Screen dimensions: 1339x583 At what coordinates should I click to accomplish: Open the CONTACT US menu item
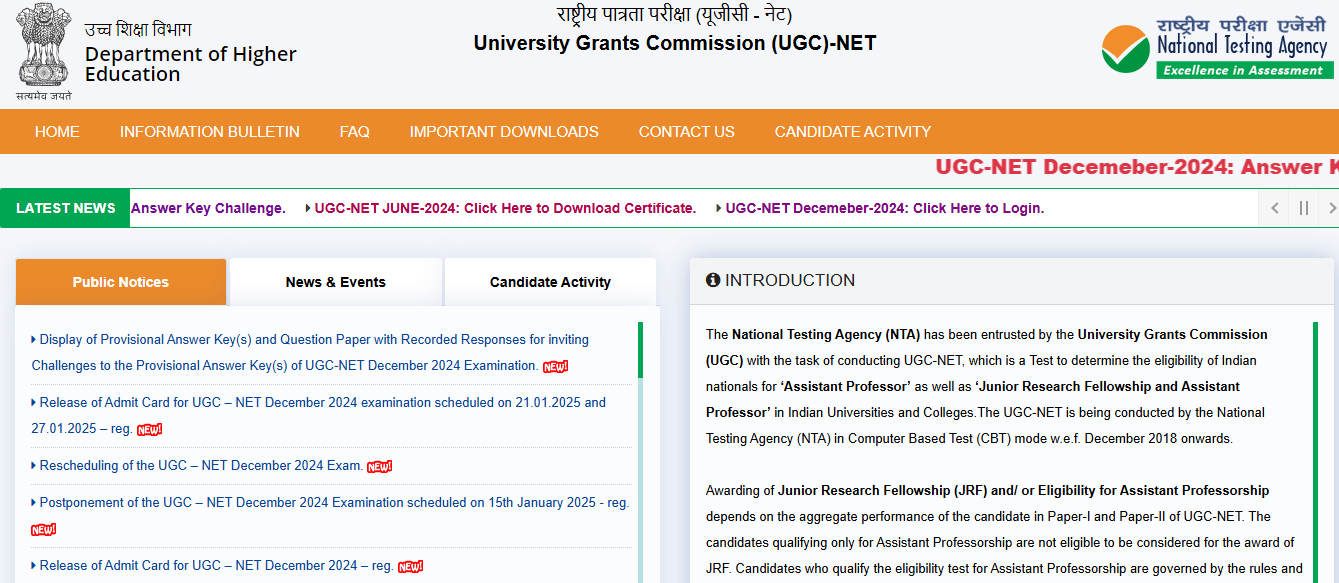pyautogui.click(x=686, y=131)
